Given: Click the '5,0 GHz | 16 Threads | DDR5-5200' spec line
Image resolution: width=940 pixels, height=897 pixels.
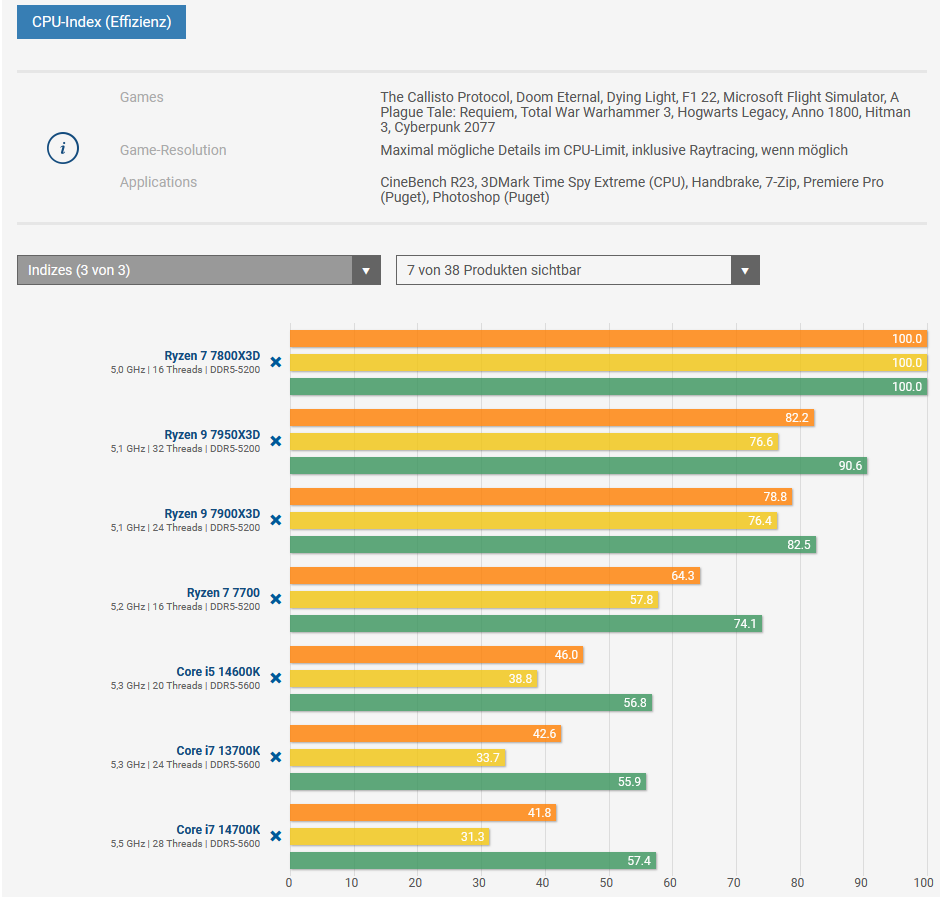Looking at the screenshot, I should point(185,370).
